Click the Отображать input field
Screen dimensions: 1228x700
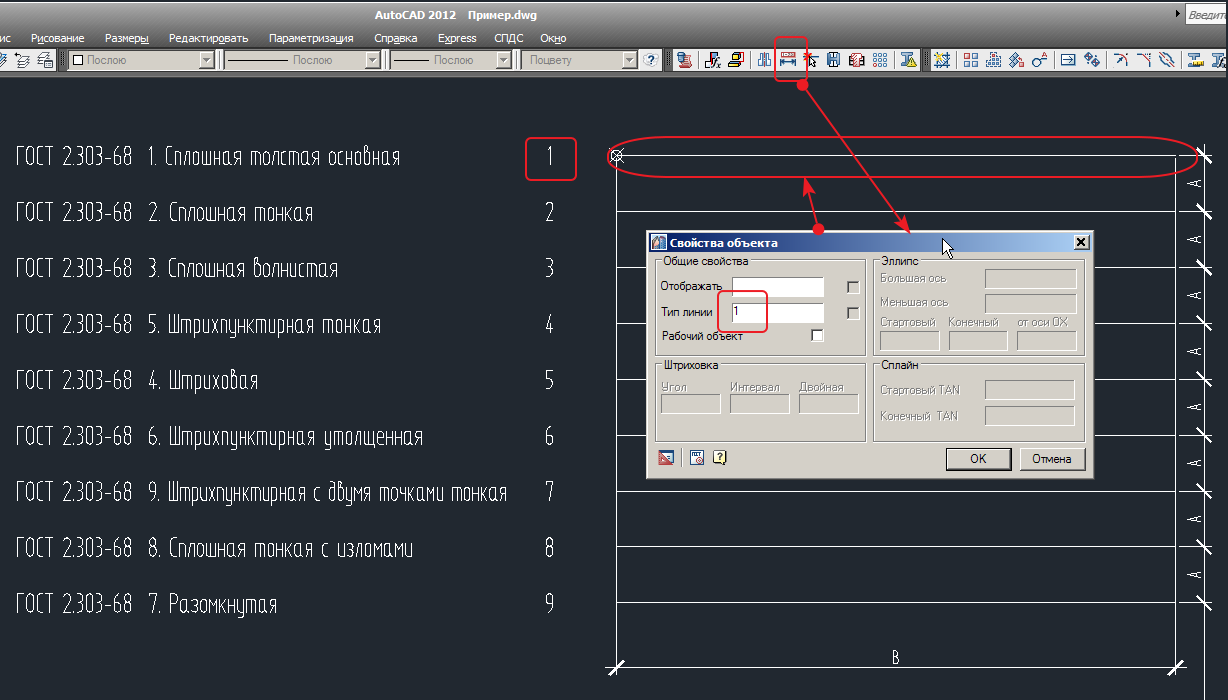777,287
